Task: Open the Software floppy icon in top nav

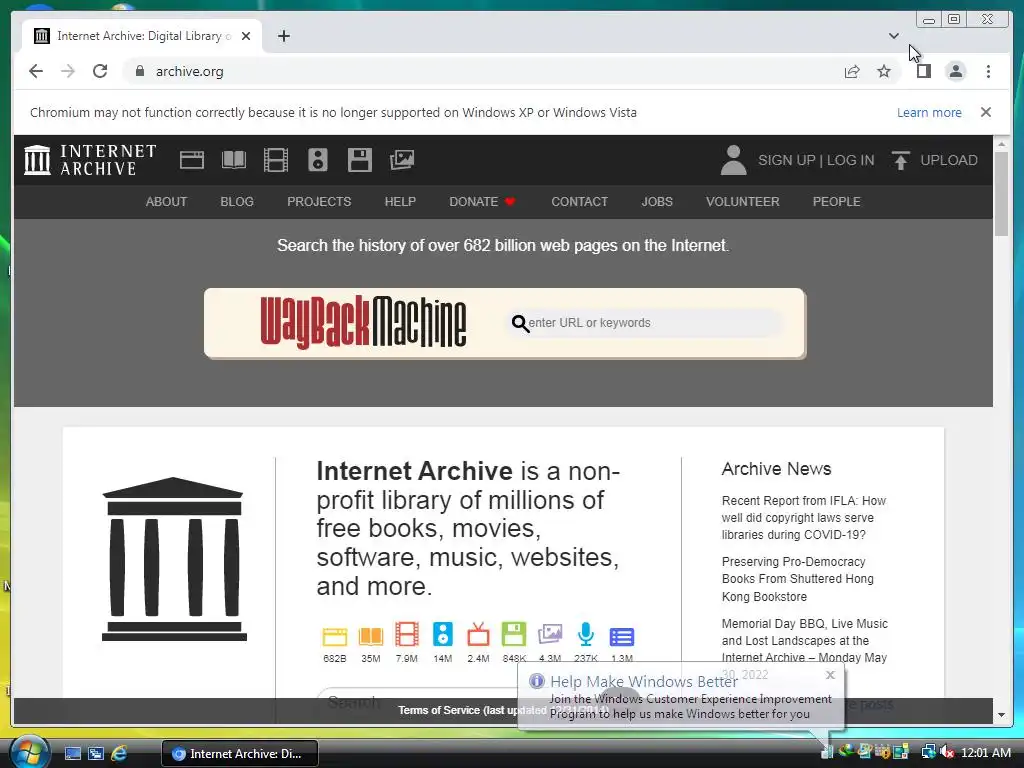Action: click(359, 160)
